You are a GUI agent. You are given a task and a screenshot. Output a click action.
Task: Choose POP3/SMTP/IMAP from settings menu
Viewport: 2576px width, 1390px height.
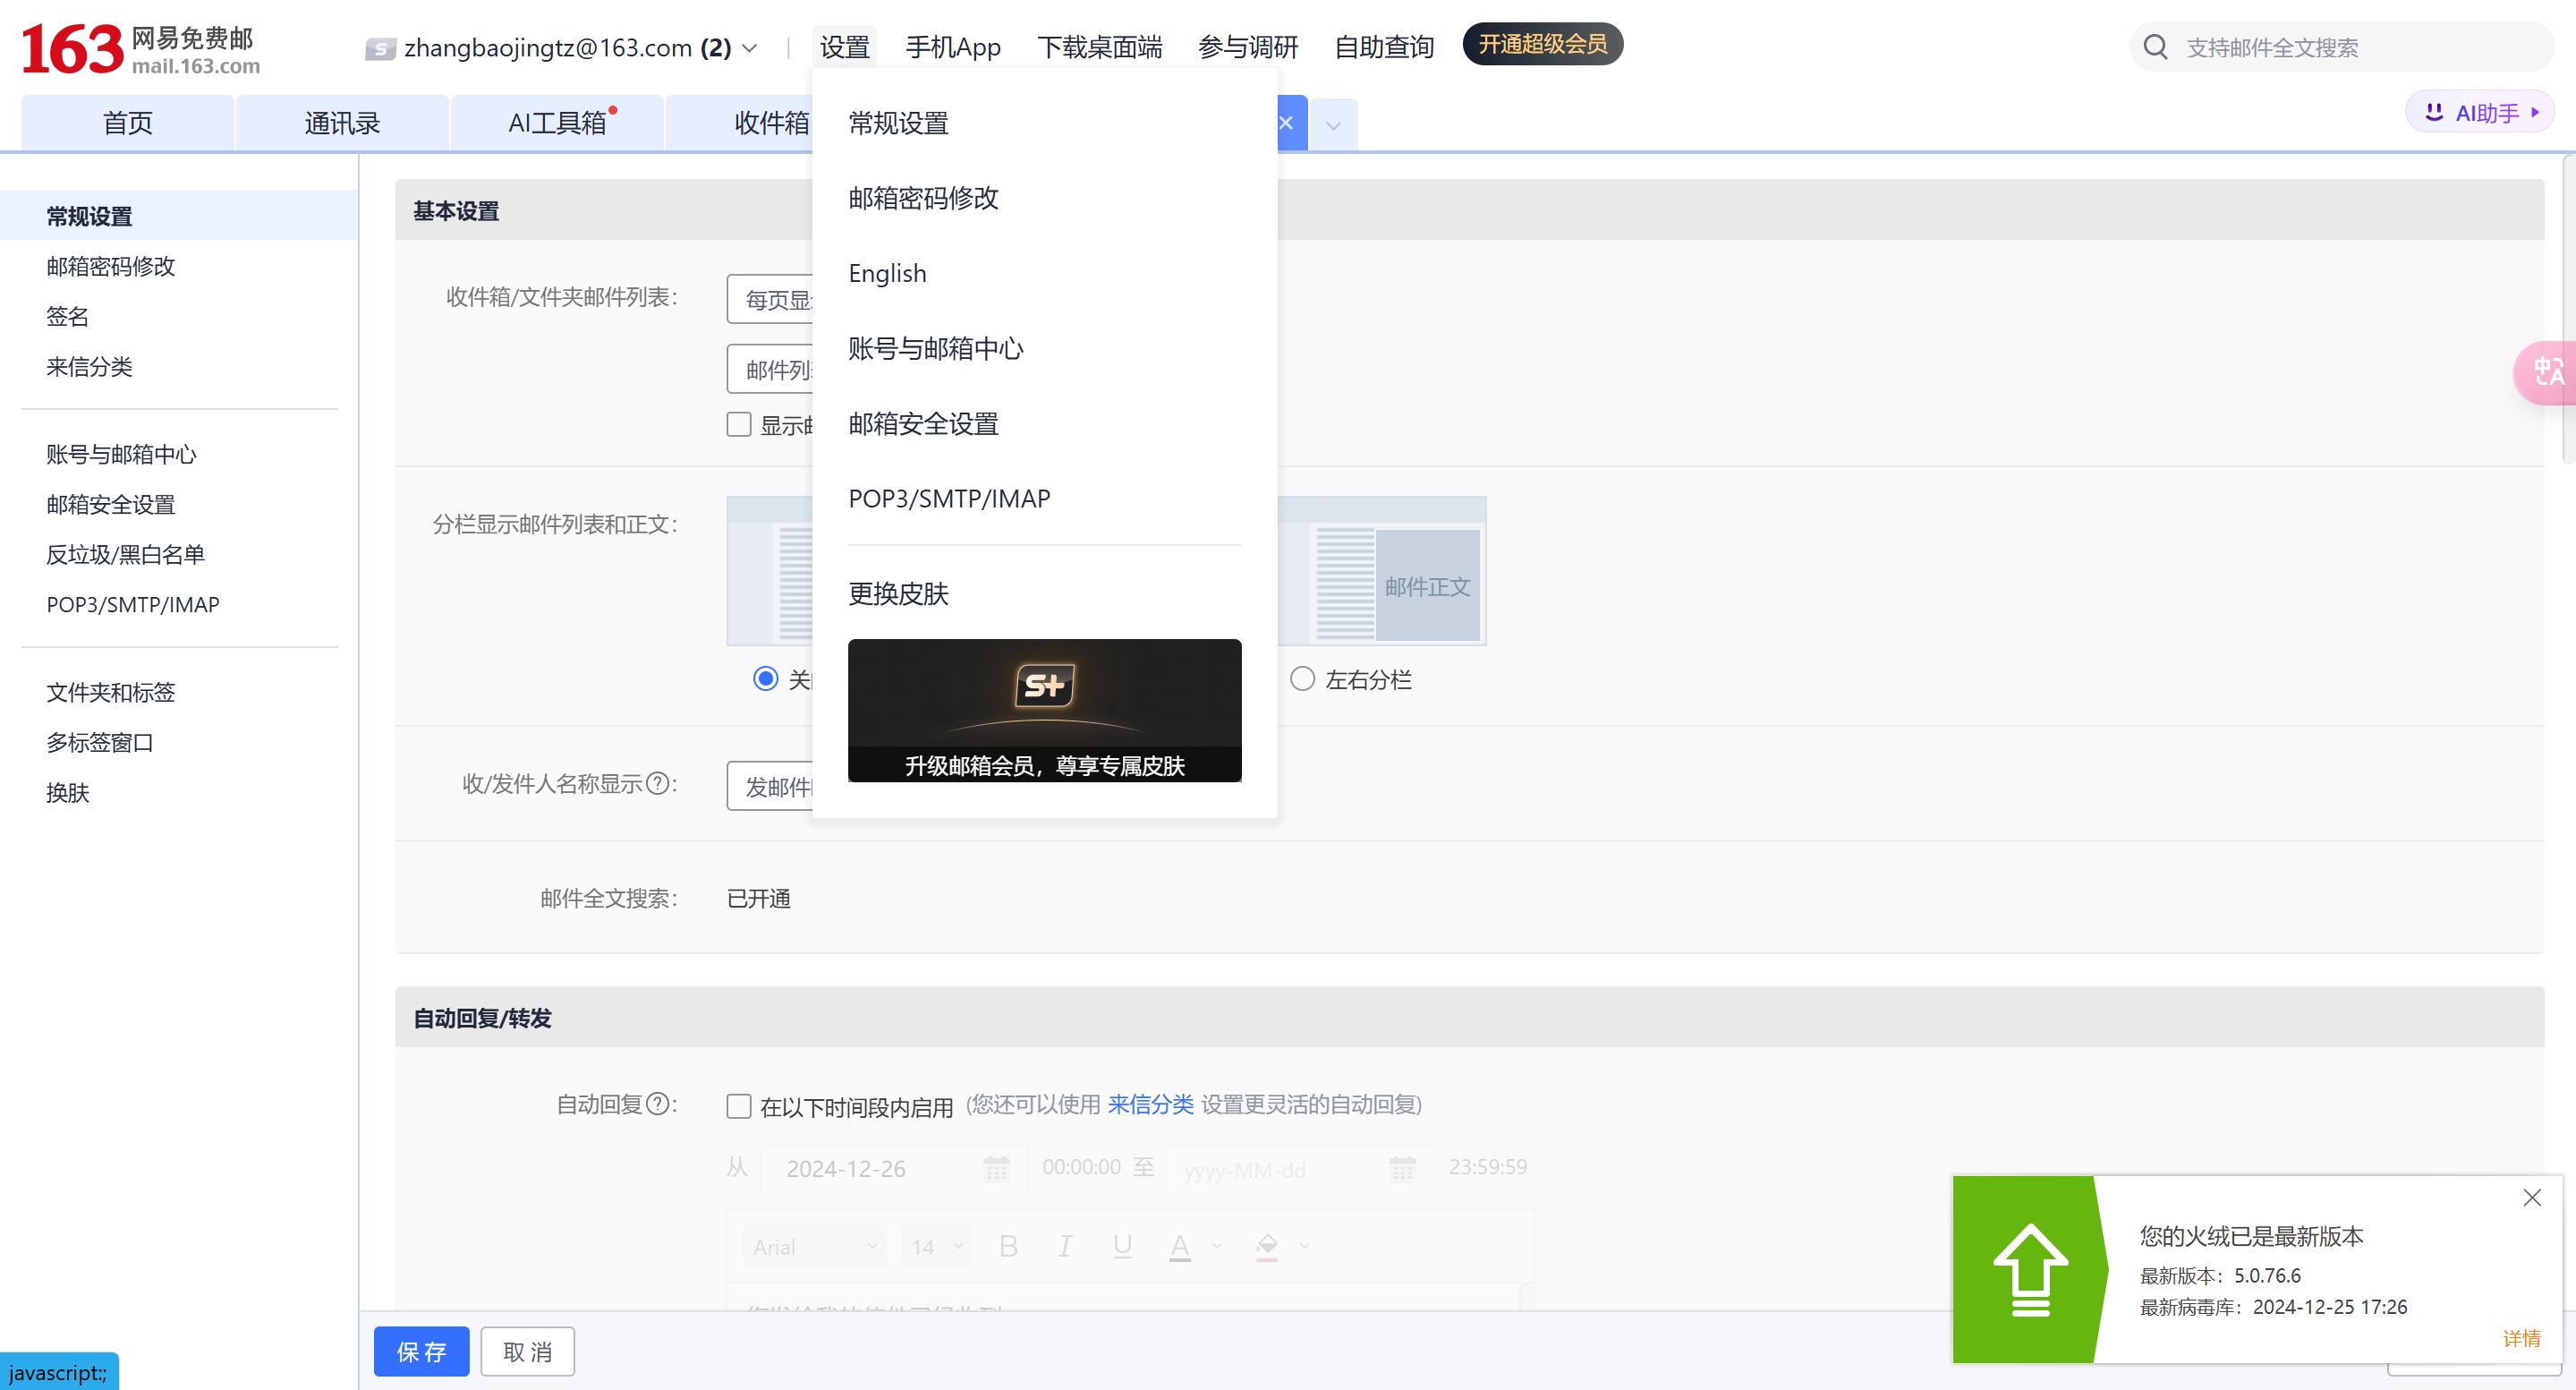pyautogui.click(x=948, y=498)
